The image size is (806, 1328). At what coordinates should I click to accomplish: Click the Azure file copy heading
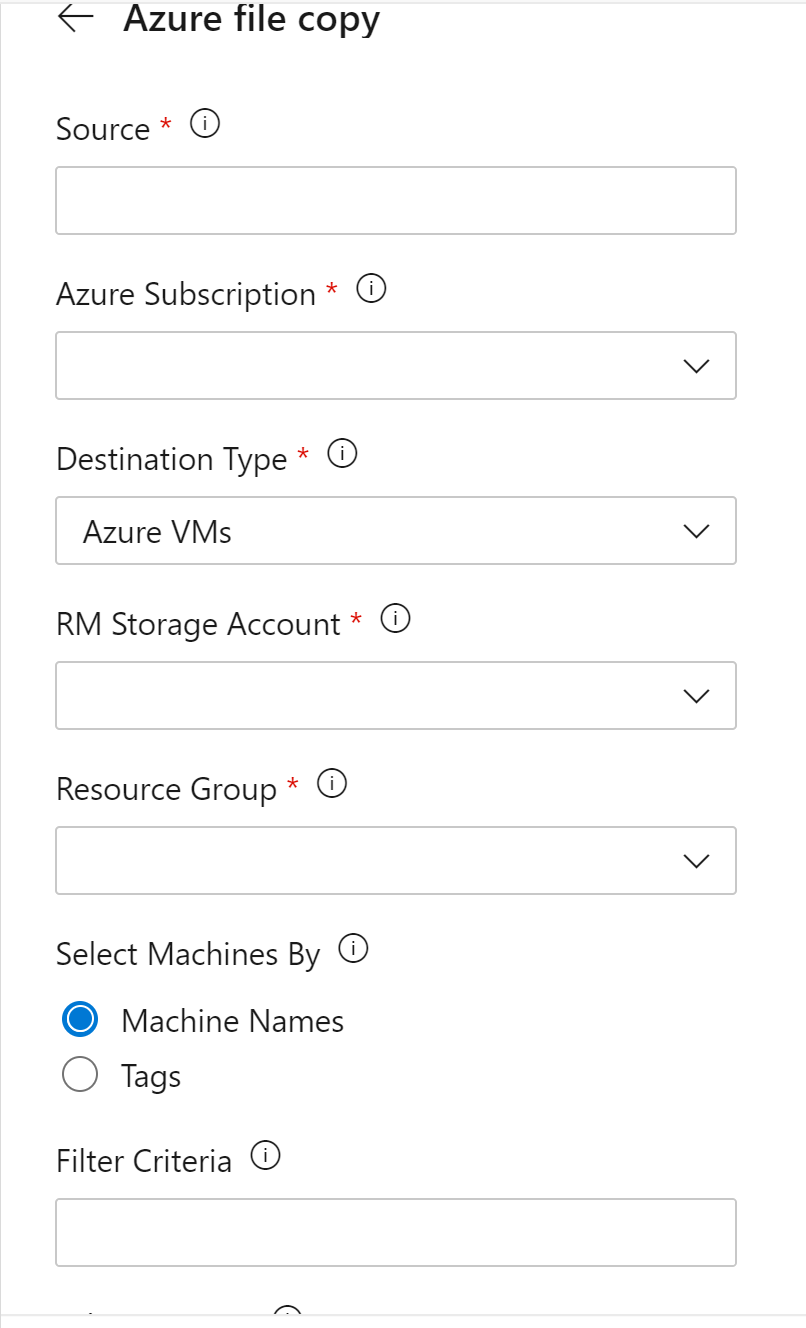pos(251,20)
